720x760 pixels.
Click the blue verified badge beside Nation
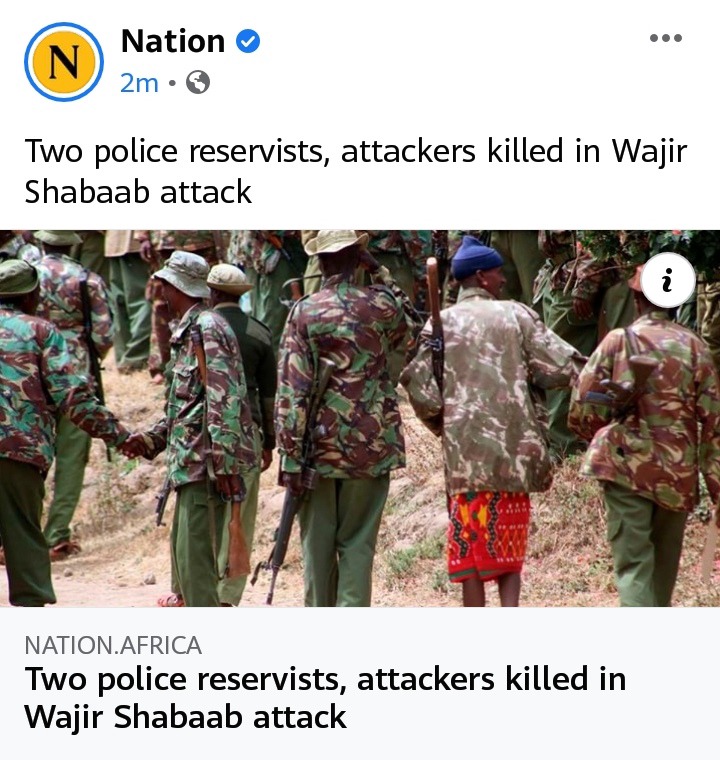pyautogui.click(x=248, y=41)
